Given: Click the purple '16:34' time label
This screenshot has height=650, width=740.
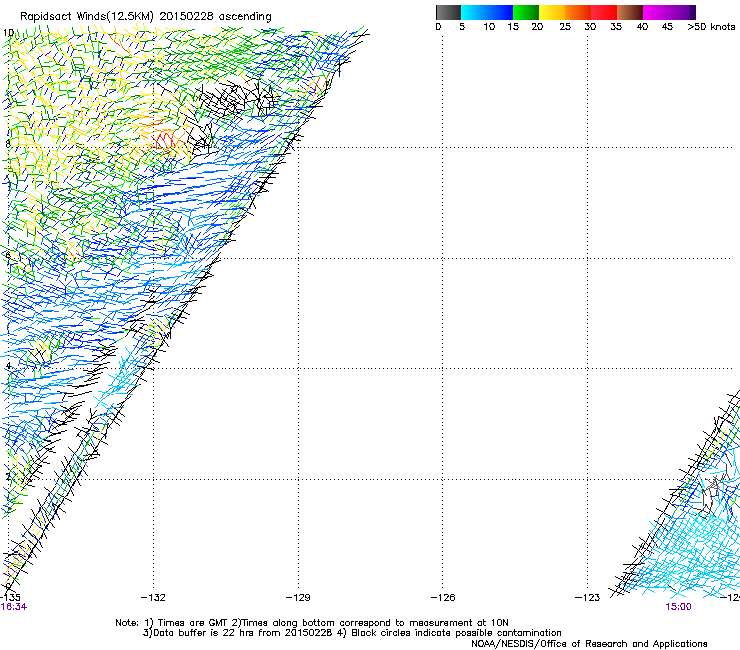Looking at the screenshot, I should [14, 607].
